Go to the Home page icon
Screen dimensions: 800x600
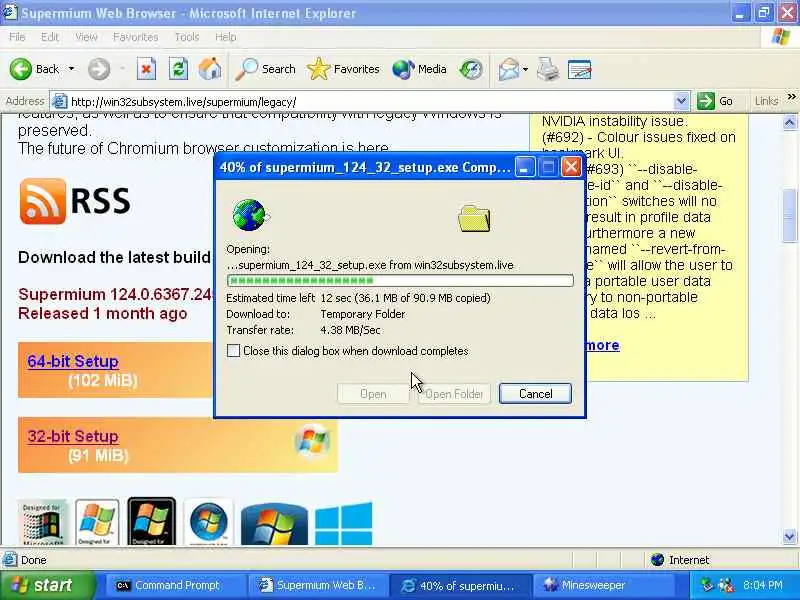point(210,69)
